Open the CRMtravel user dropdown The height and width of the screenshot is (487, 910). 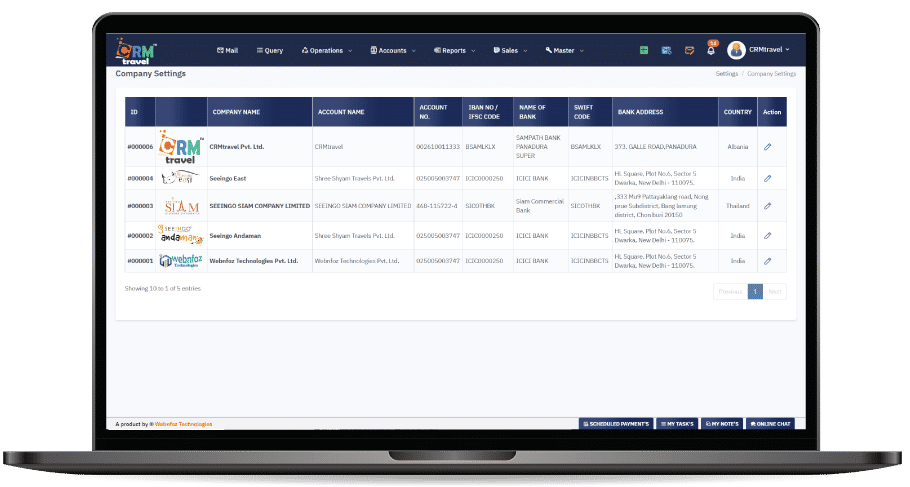(x=770, y=50)
